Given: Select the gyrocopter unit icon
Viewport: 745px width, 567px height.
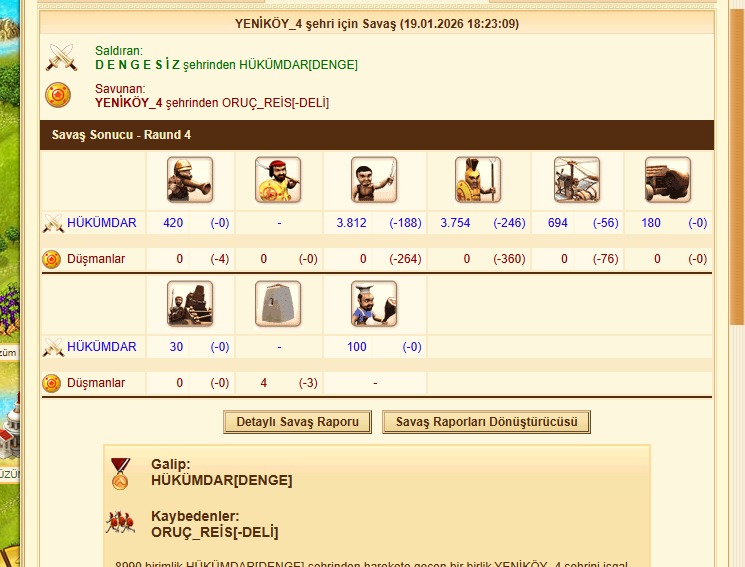Looking at the screenshot, I should [577, 180].
